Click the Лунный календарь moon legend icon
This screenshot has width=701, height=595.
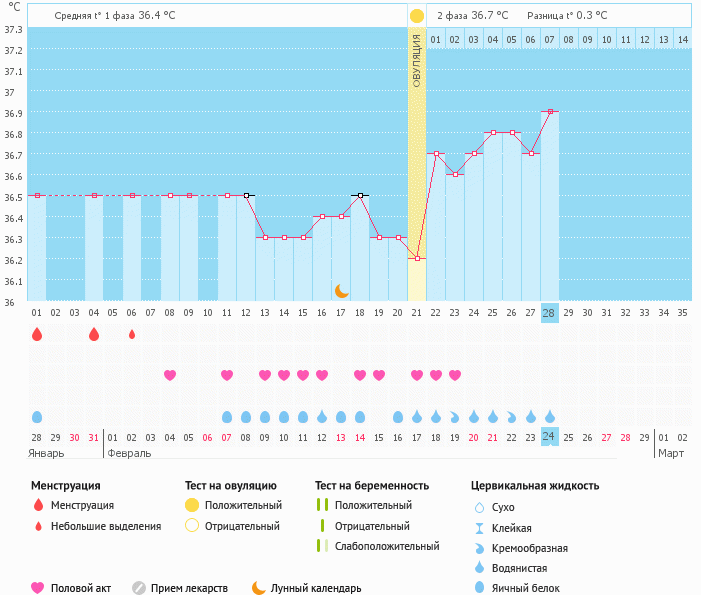[x=258, y=588]
